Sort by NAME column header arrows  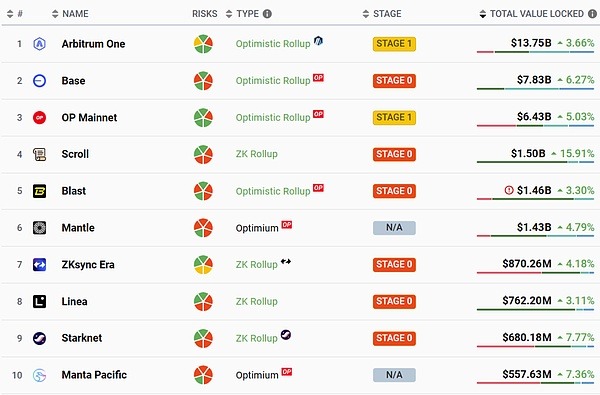[x=55, y=14]
